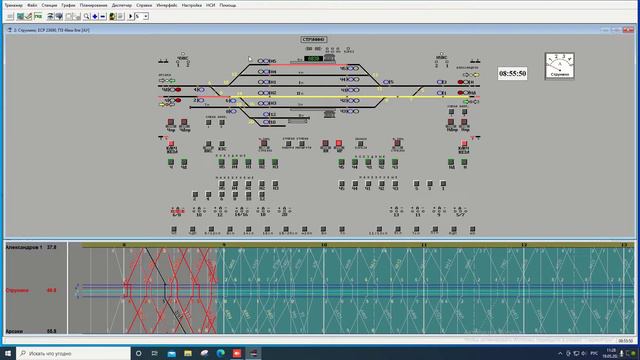Click signal Н2 on the track diagram
This screenshot has width=640, height=360.
click(267, 93)
